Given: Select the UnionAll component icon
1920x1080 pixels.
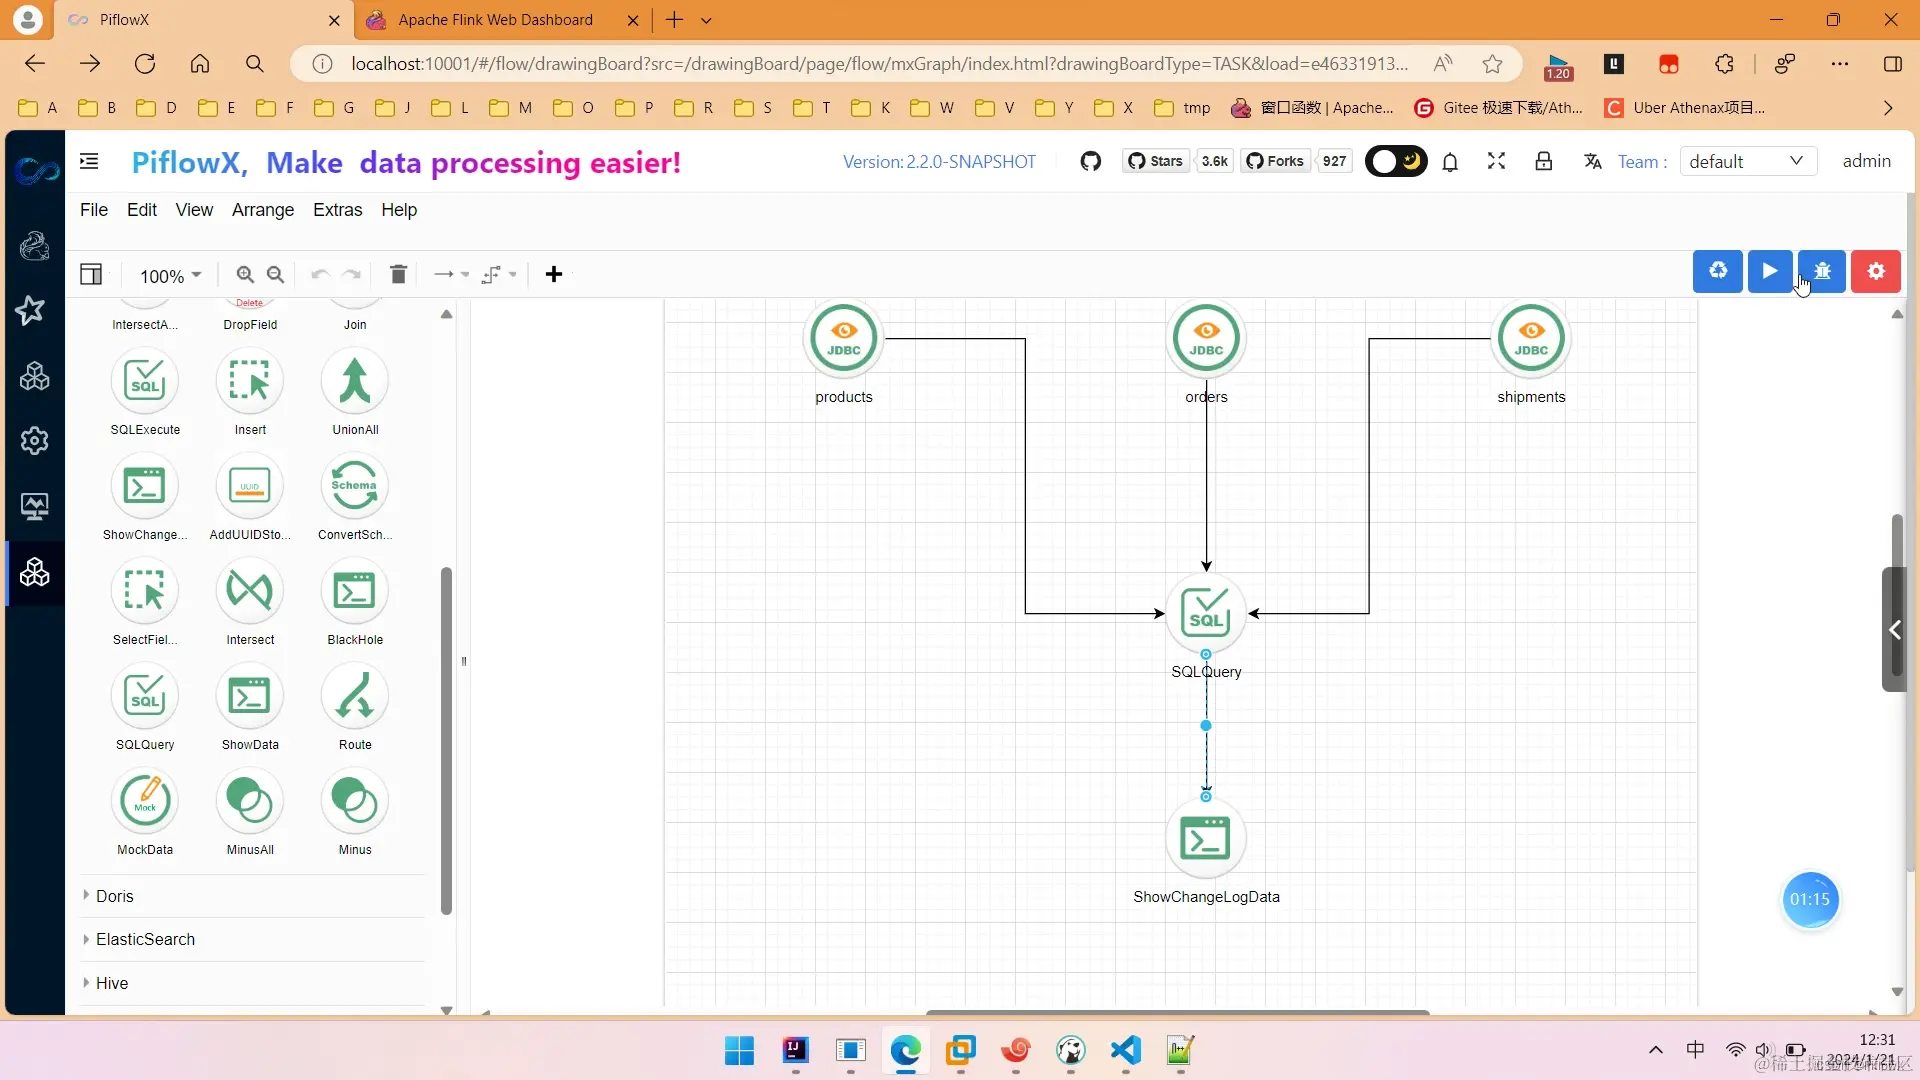Looking at the screenshot, I should coord(354,382).
